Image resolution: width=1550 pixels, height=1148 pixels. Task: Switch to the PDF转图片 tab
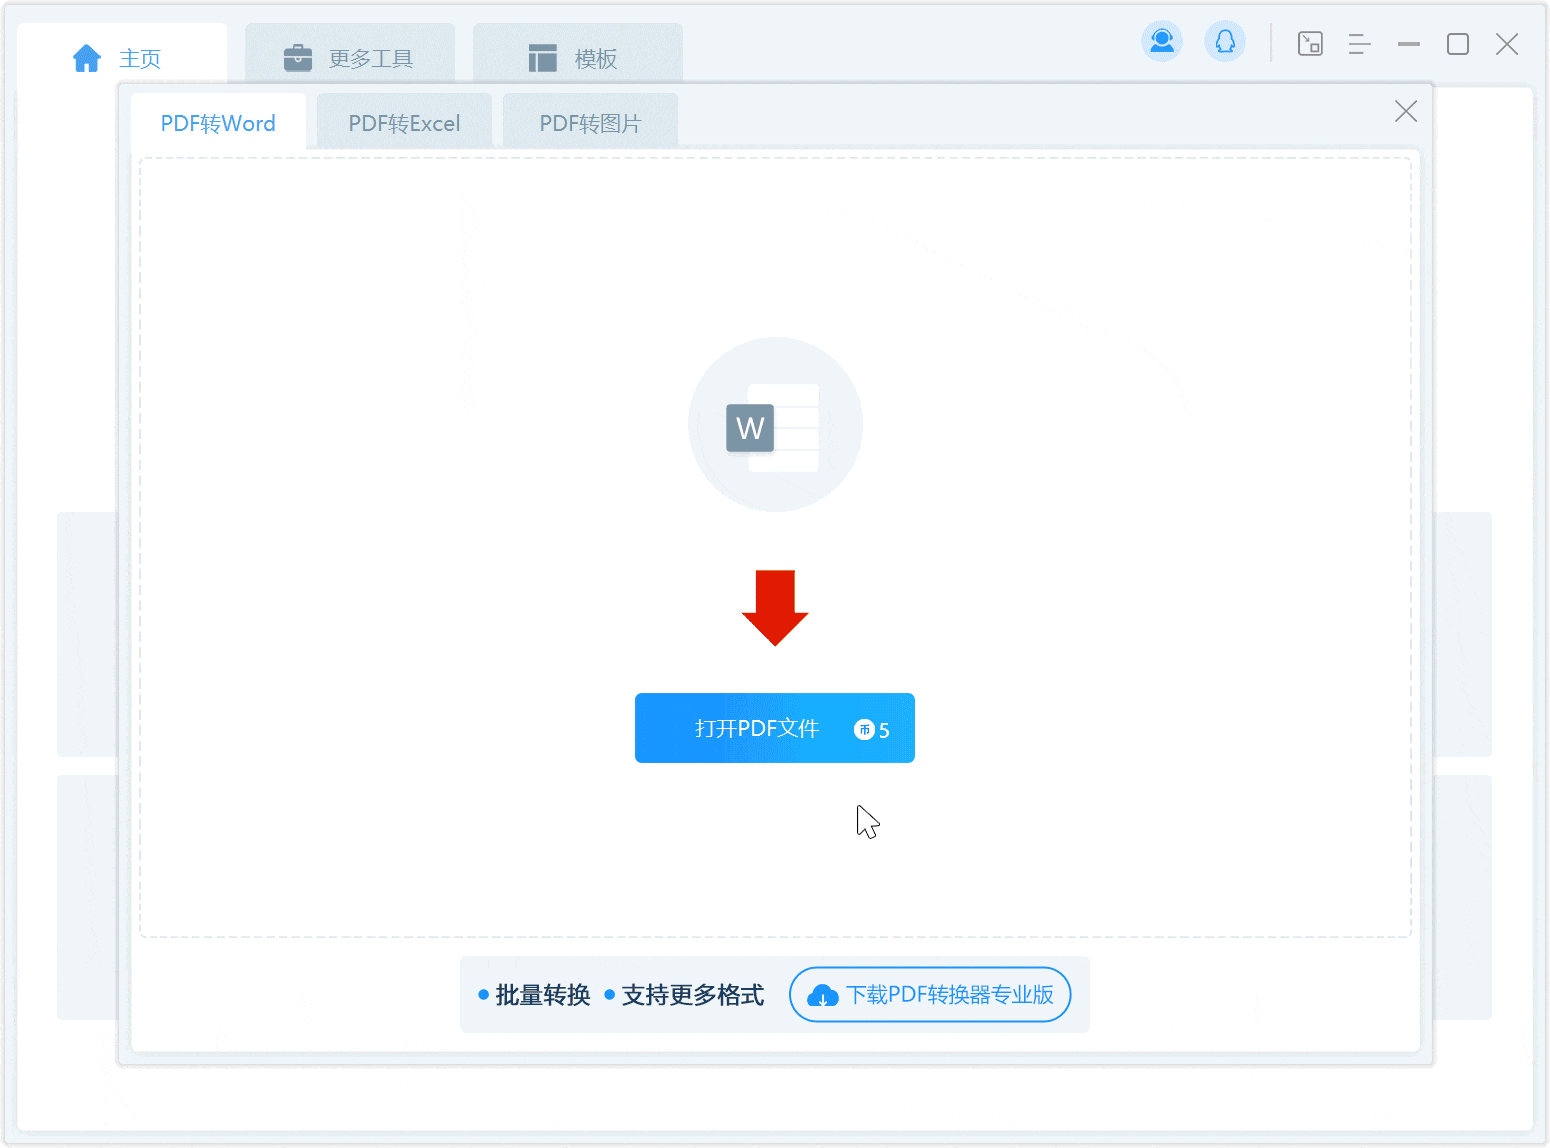590,121
